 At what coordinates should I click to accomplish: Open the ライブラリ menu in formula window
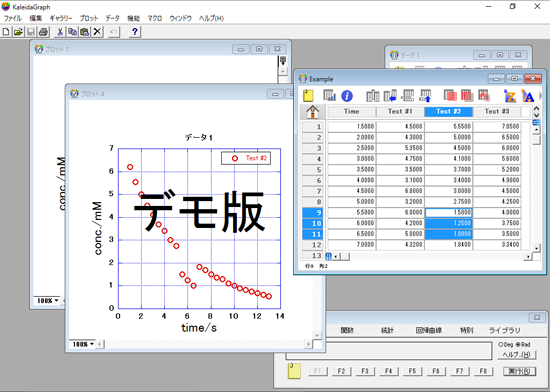point(504,330)
